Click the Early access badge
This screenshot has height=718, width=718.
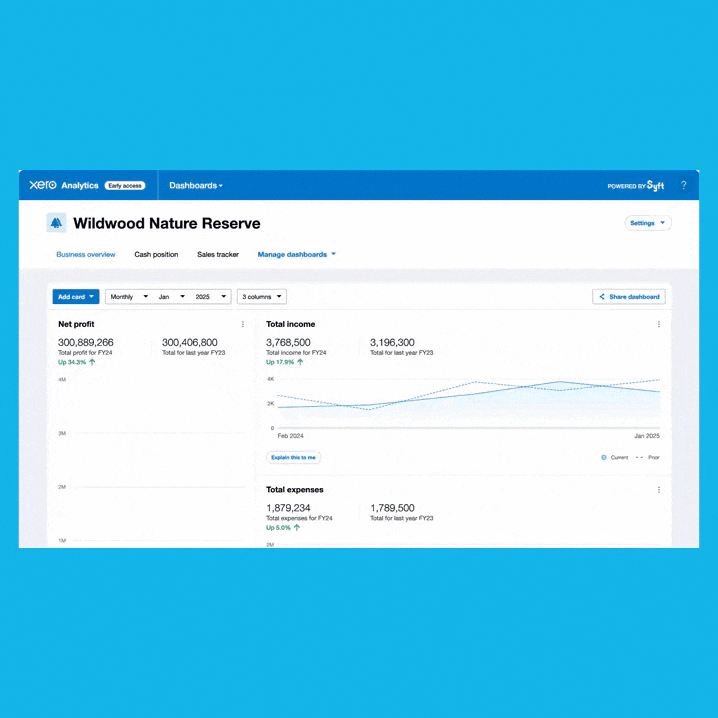(x=125, y=186)
